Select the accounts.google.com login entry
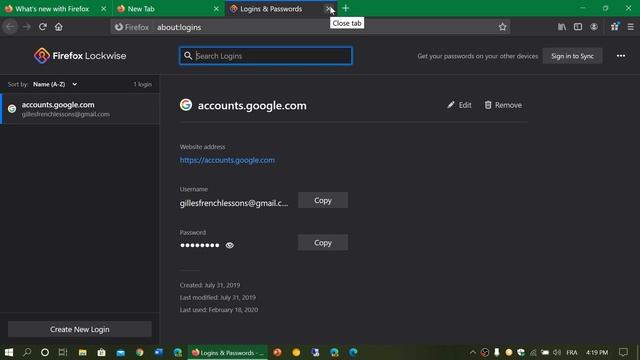The image size is (640, 360). pos(80,109)
